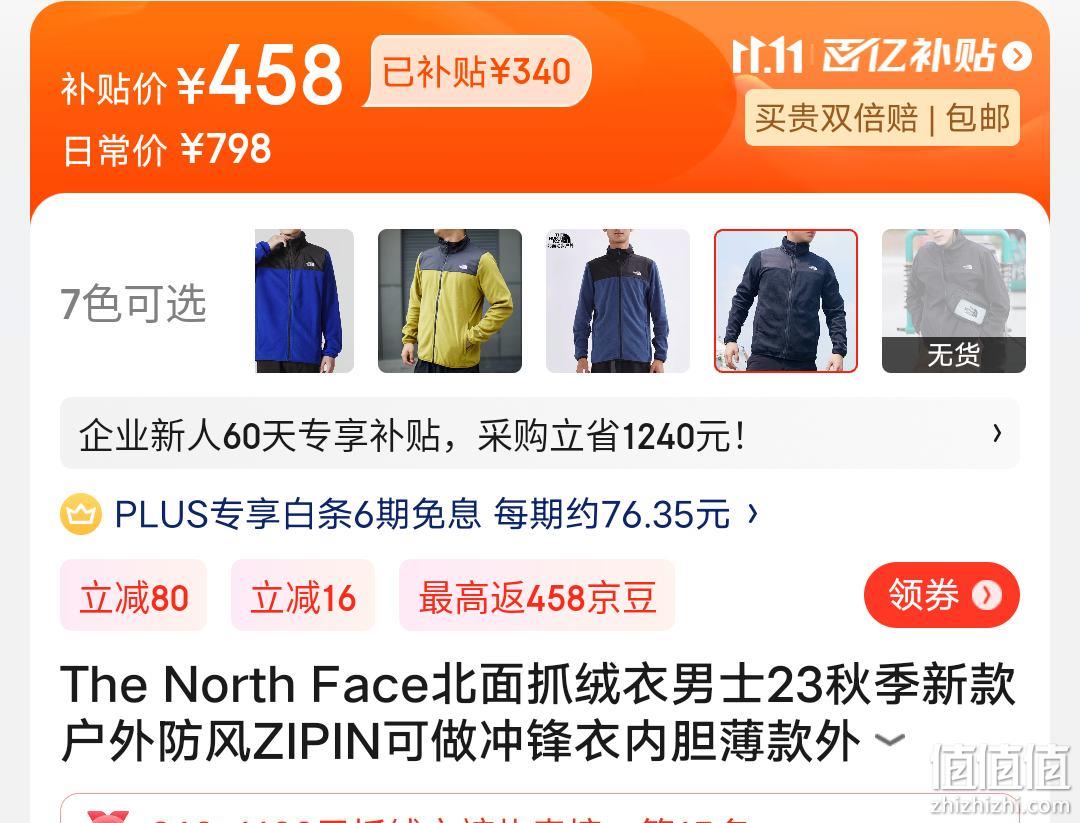The height and width of the screenshot is (823, 1080).
Task: Tap the out-of-stock 无货 jacket thumbnail
Action: click(954, 301)
